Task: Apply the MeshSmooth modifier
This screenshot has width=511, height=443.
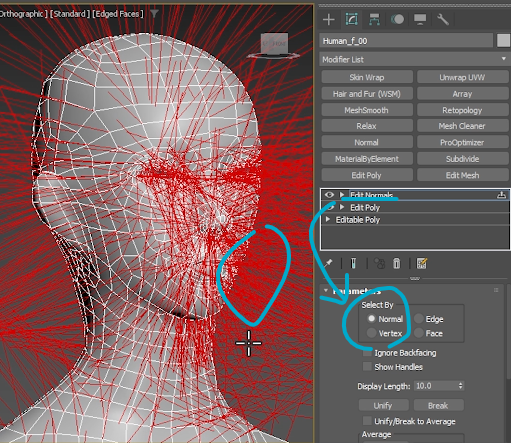Action: click(367, 110)
